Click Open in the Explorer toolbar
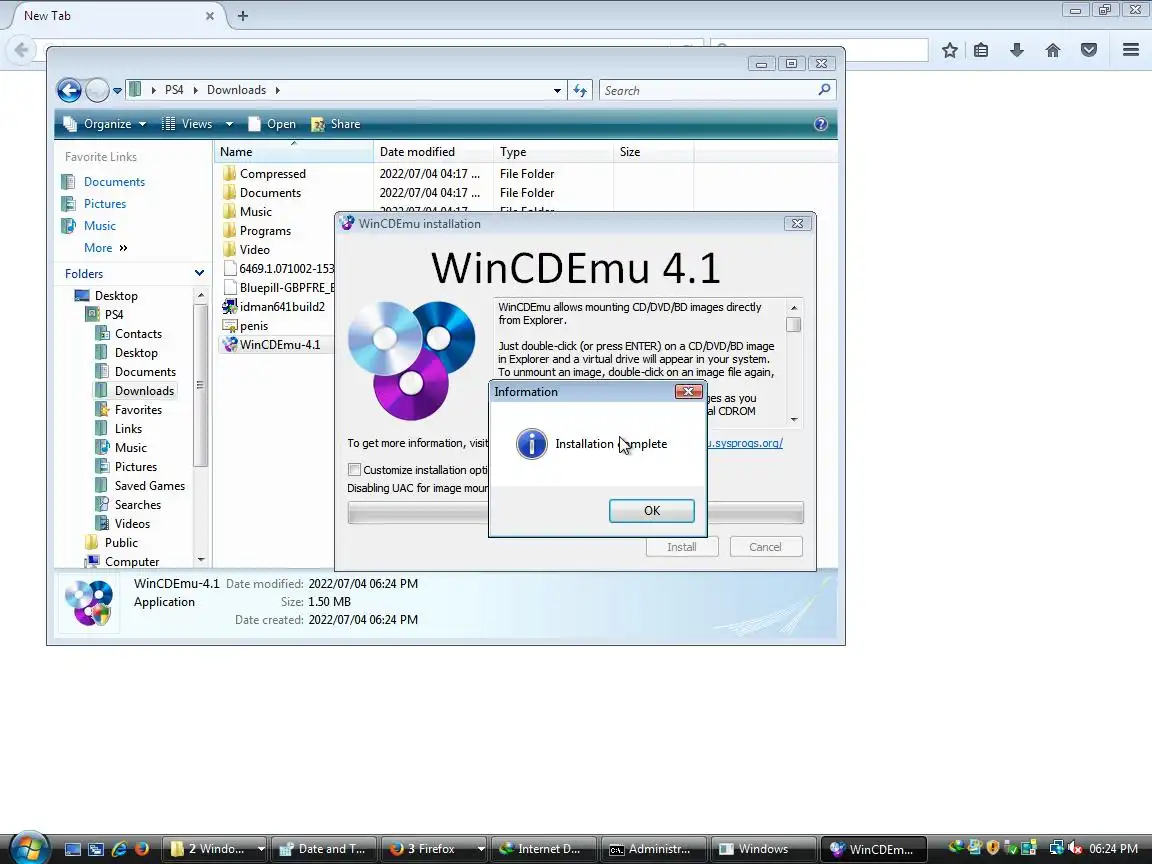 click(x=272, y=124)
